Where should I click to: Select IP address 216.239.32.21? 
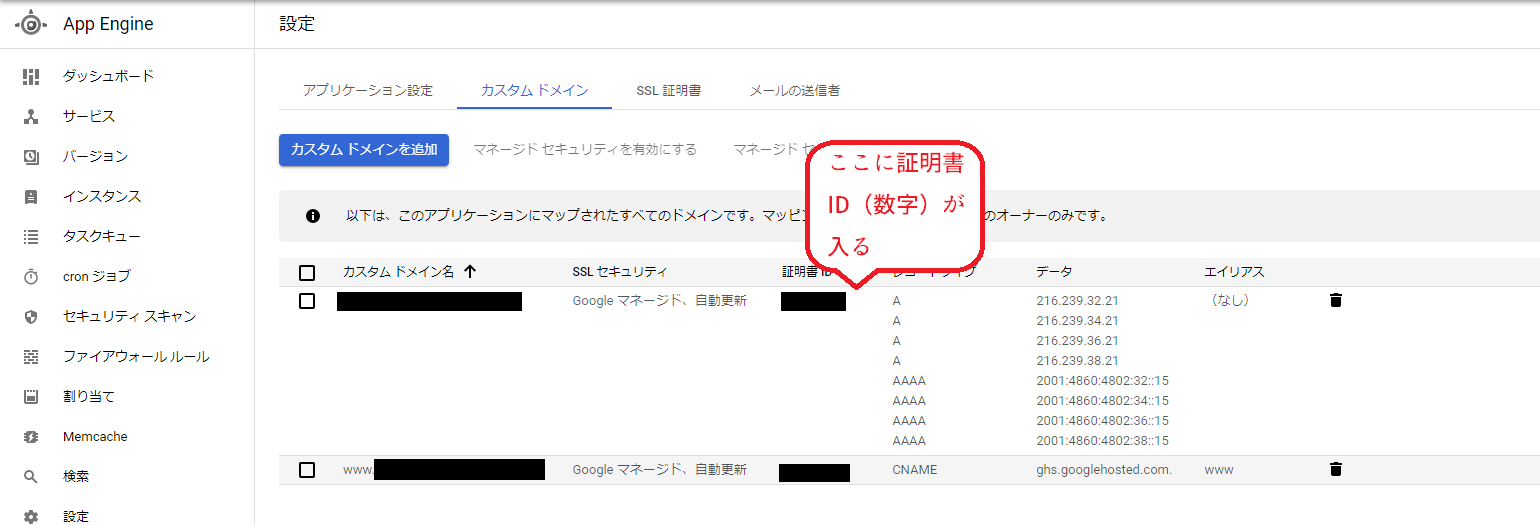pos(1077,300)
